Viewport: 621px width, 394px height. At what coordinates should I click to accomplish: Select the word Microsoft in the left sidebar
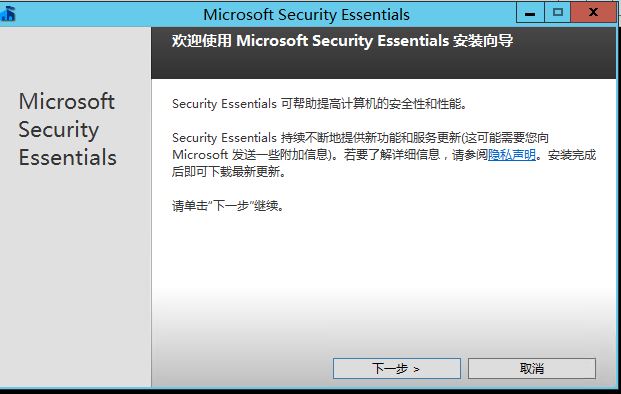click(x=67, y=101)
